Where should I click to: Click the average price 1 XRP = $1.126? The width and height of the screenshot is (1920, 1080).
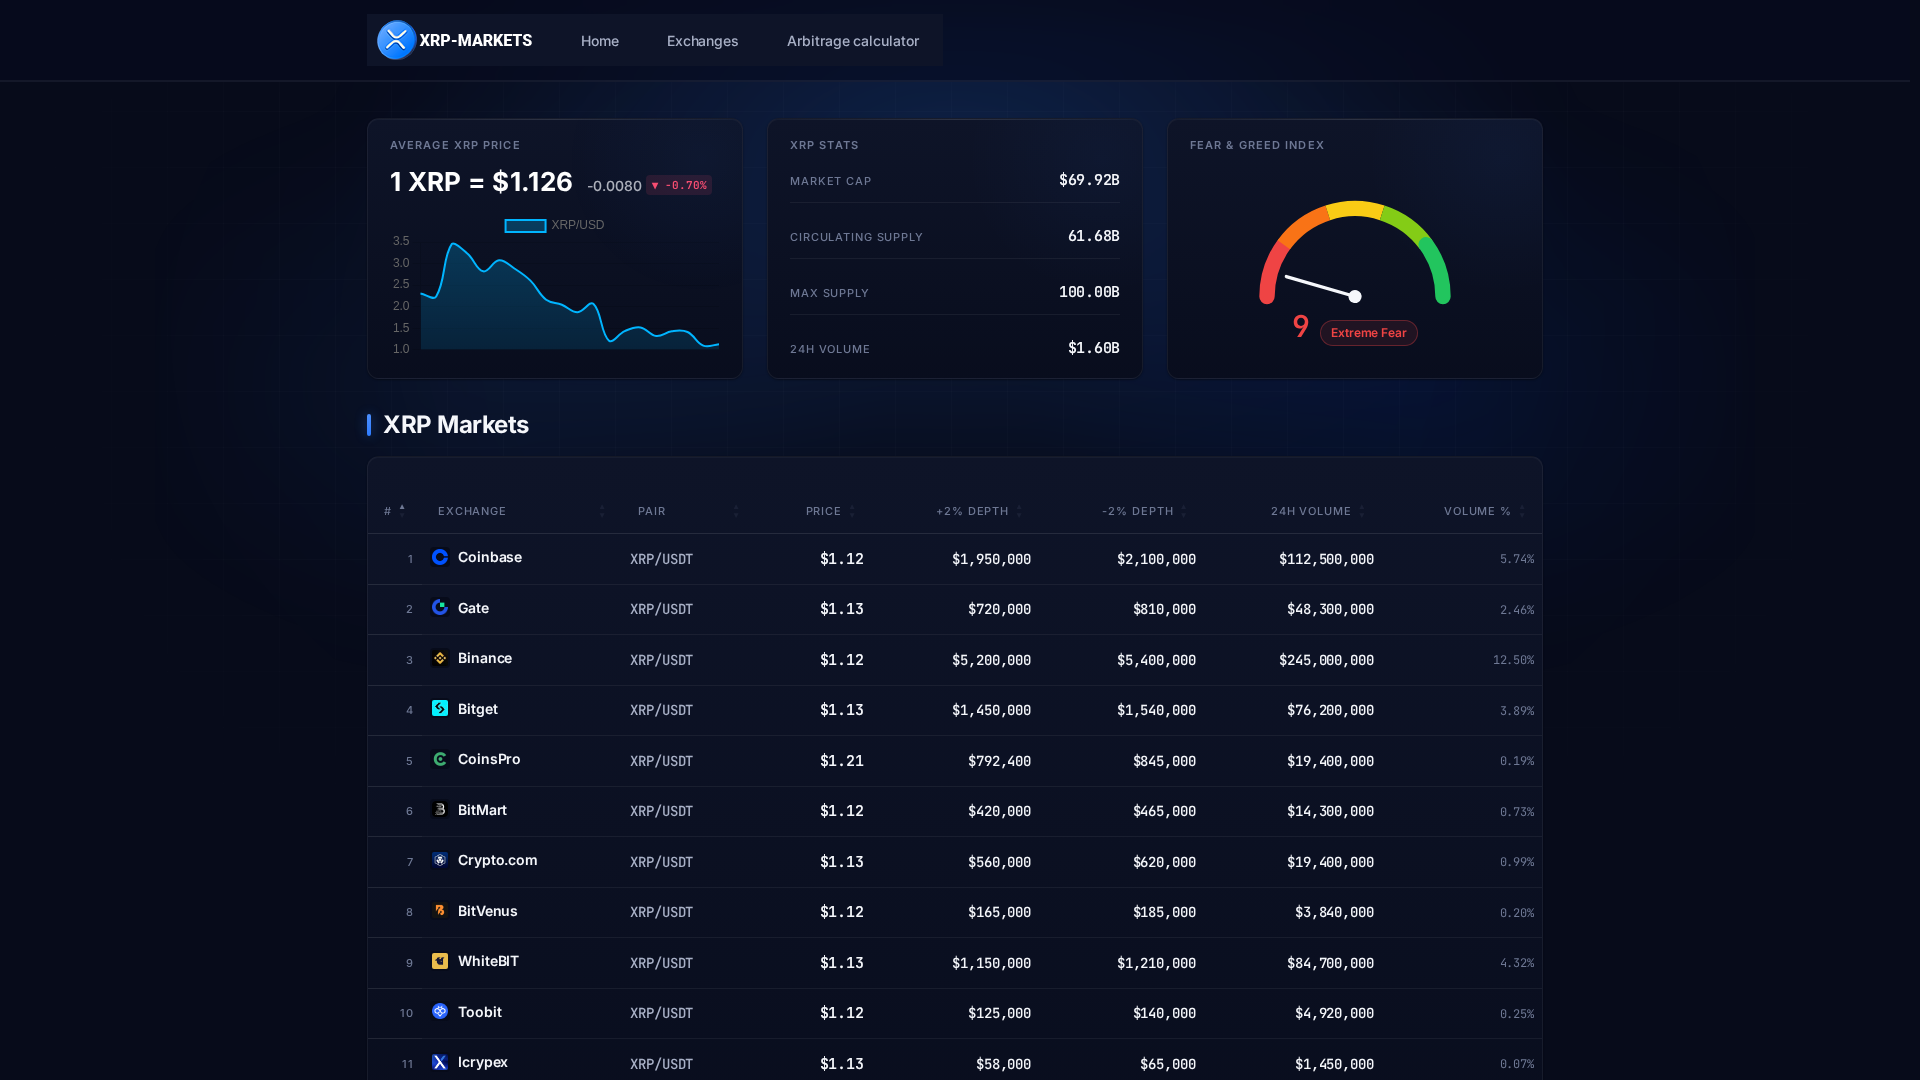pos(481,182)
